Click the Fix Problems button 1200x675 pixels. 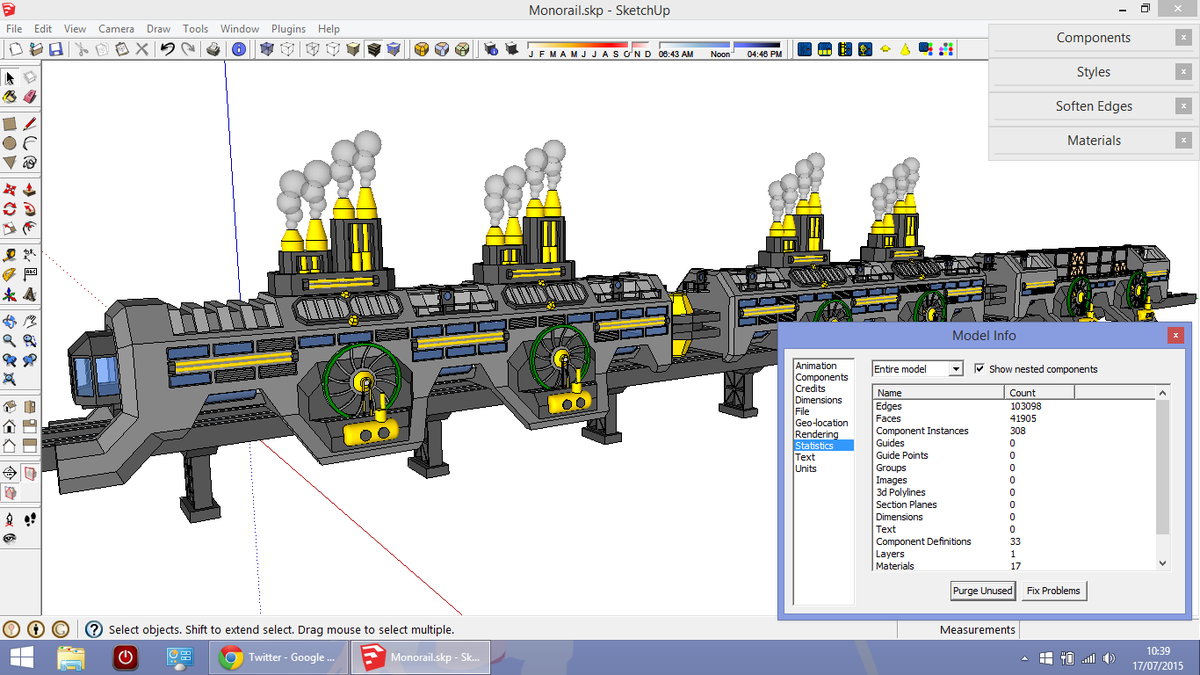click(1053, 591)
